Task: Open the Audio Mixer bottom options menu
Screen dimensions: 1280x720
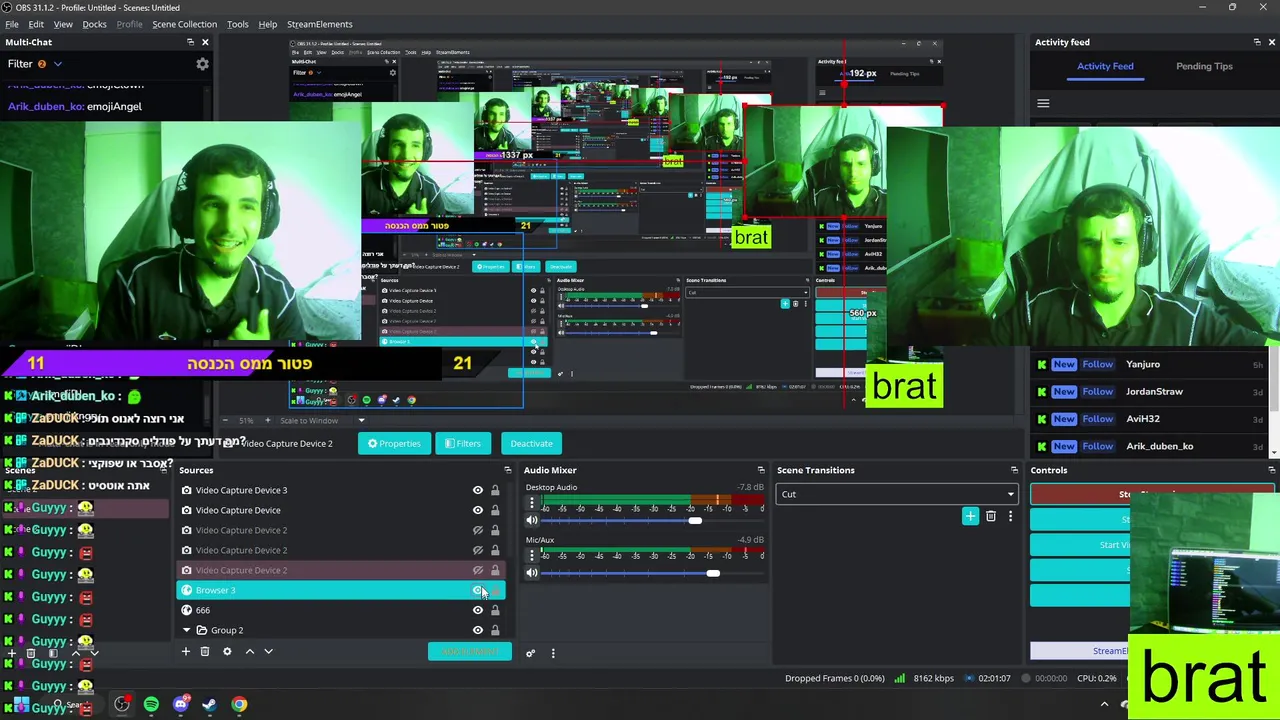Action: pos(553,653)
